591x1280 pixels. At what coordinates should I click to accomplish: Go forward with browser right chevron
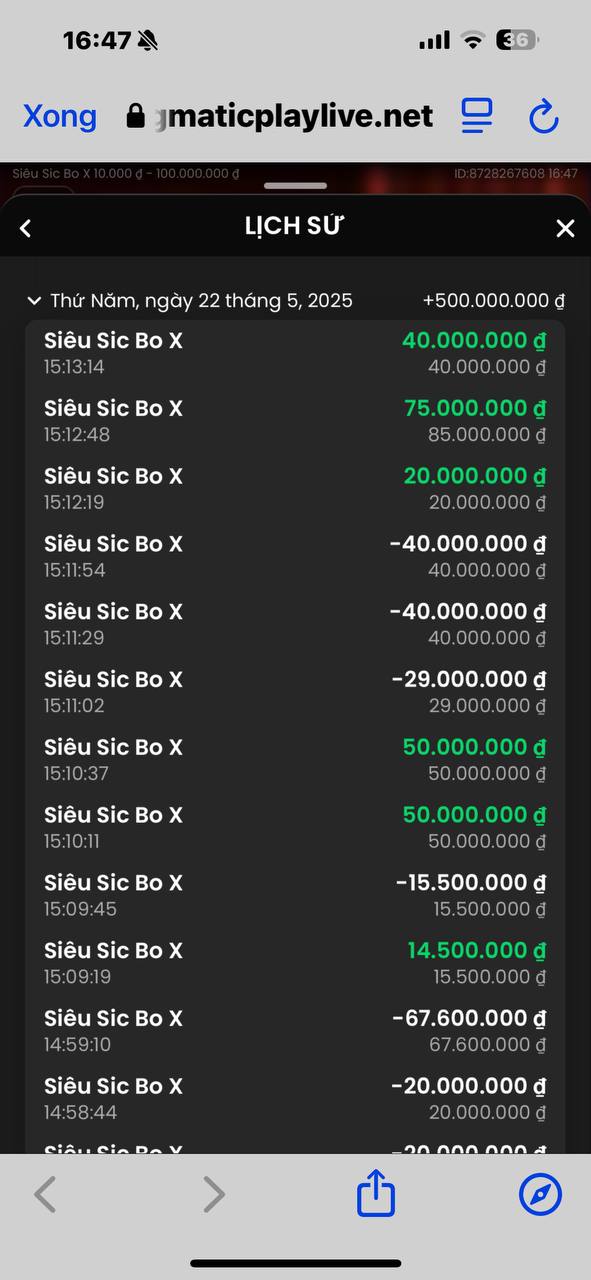[x=214, y=1194]
